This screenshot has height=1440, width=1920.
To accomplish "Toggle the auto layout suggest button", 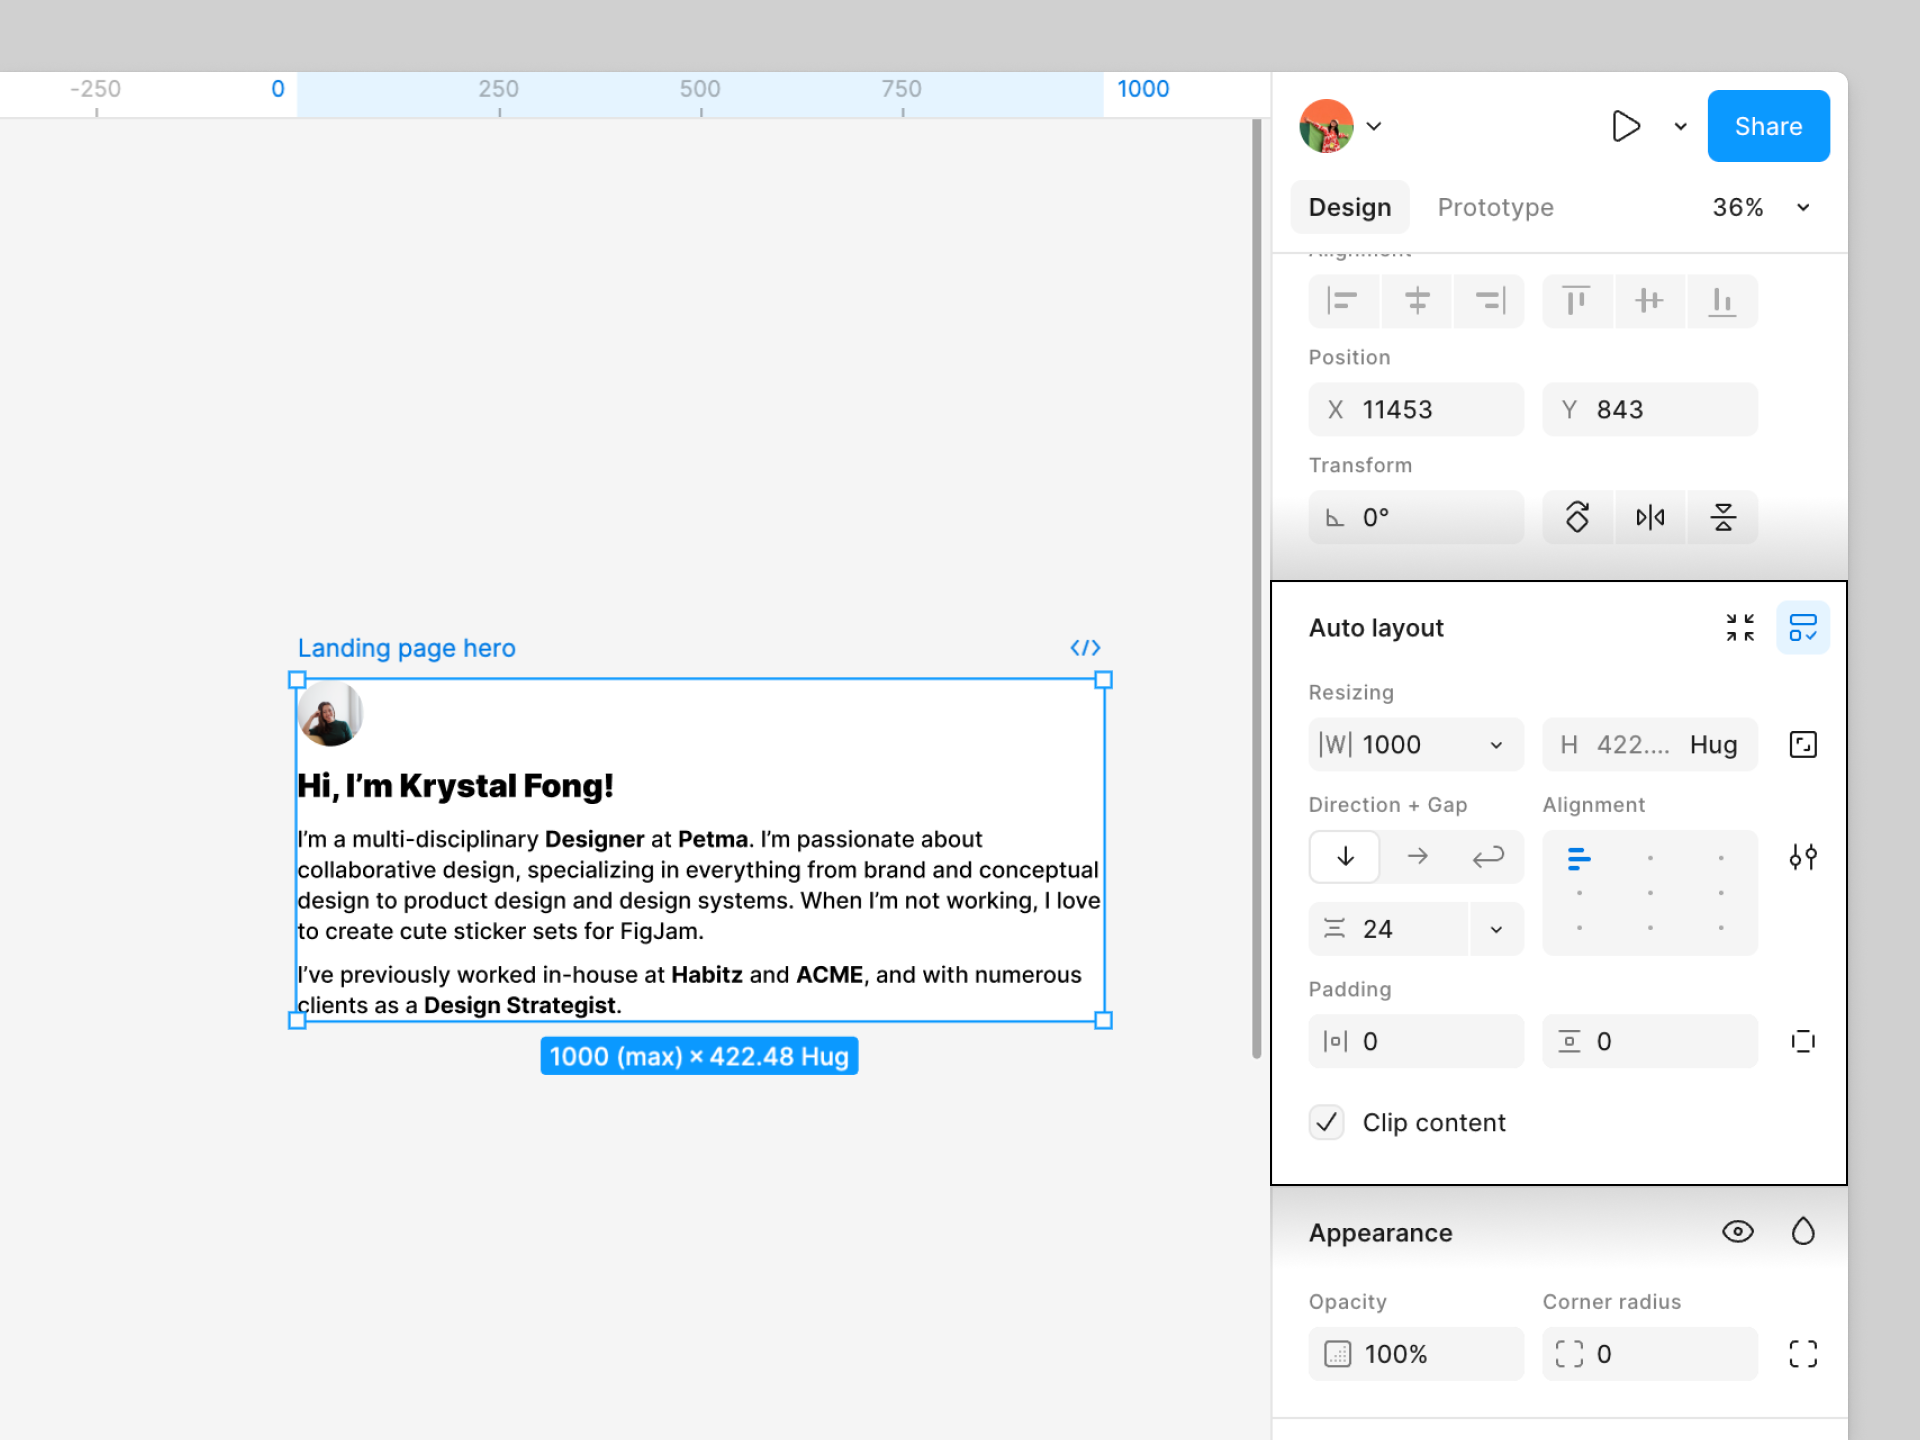I will point(1803,628).
